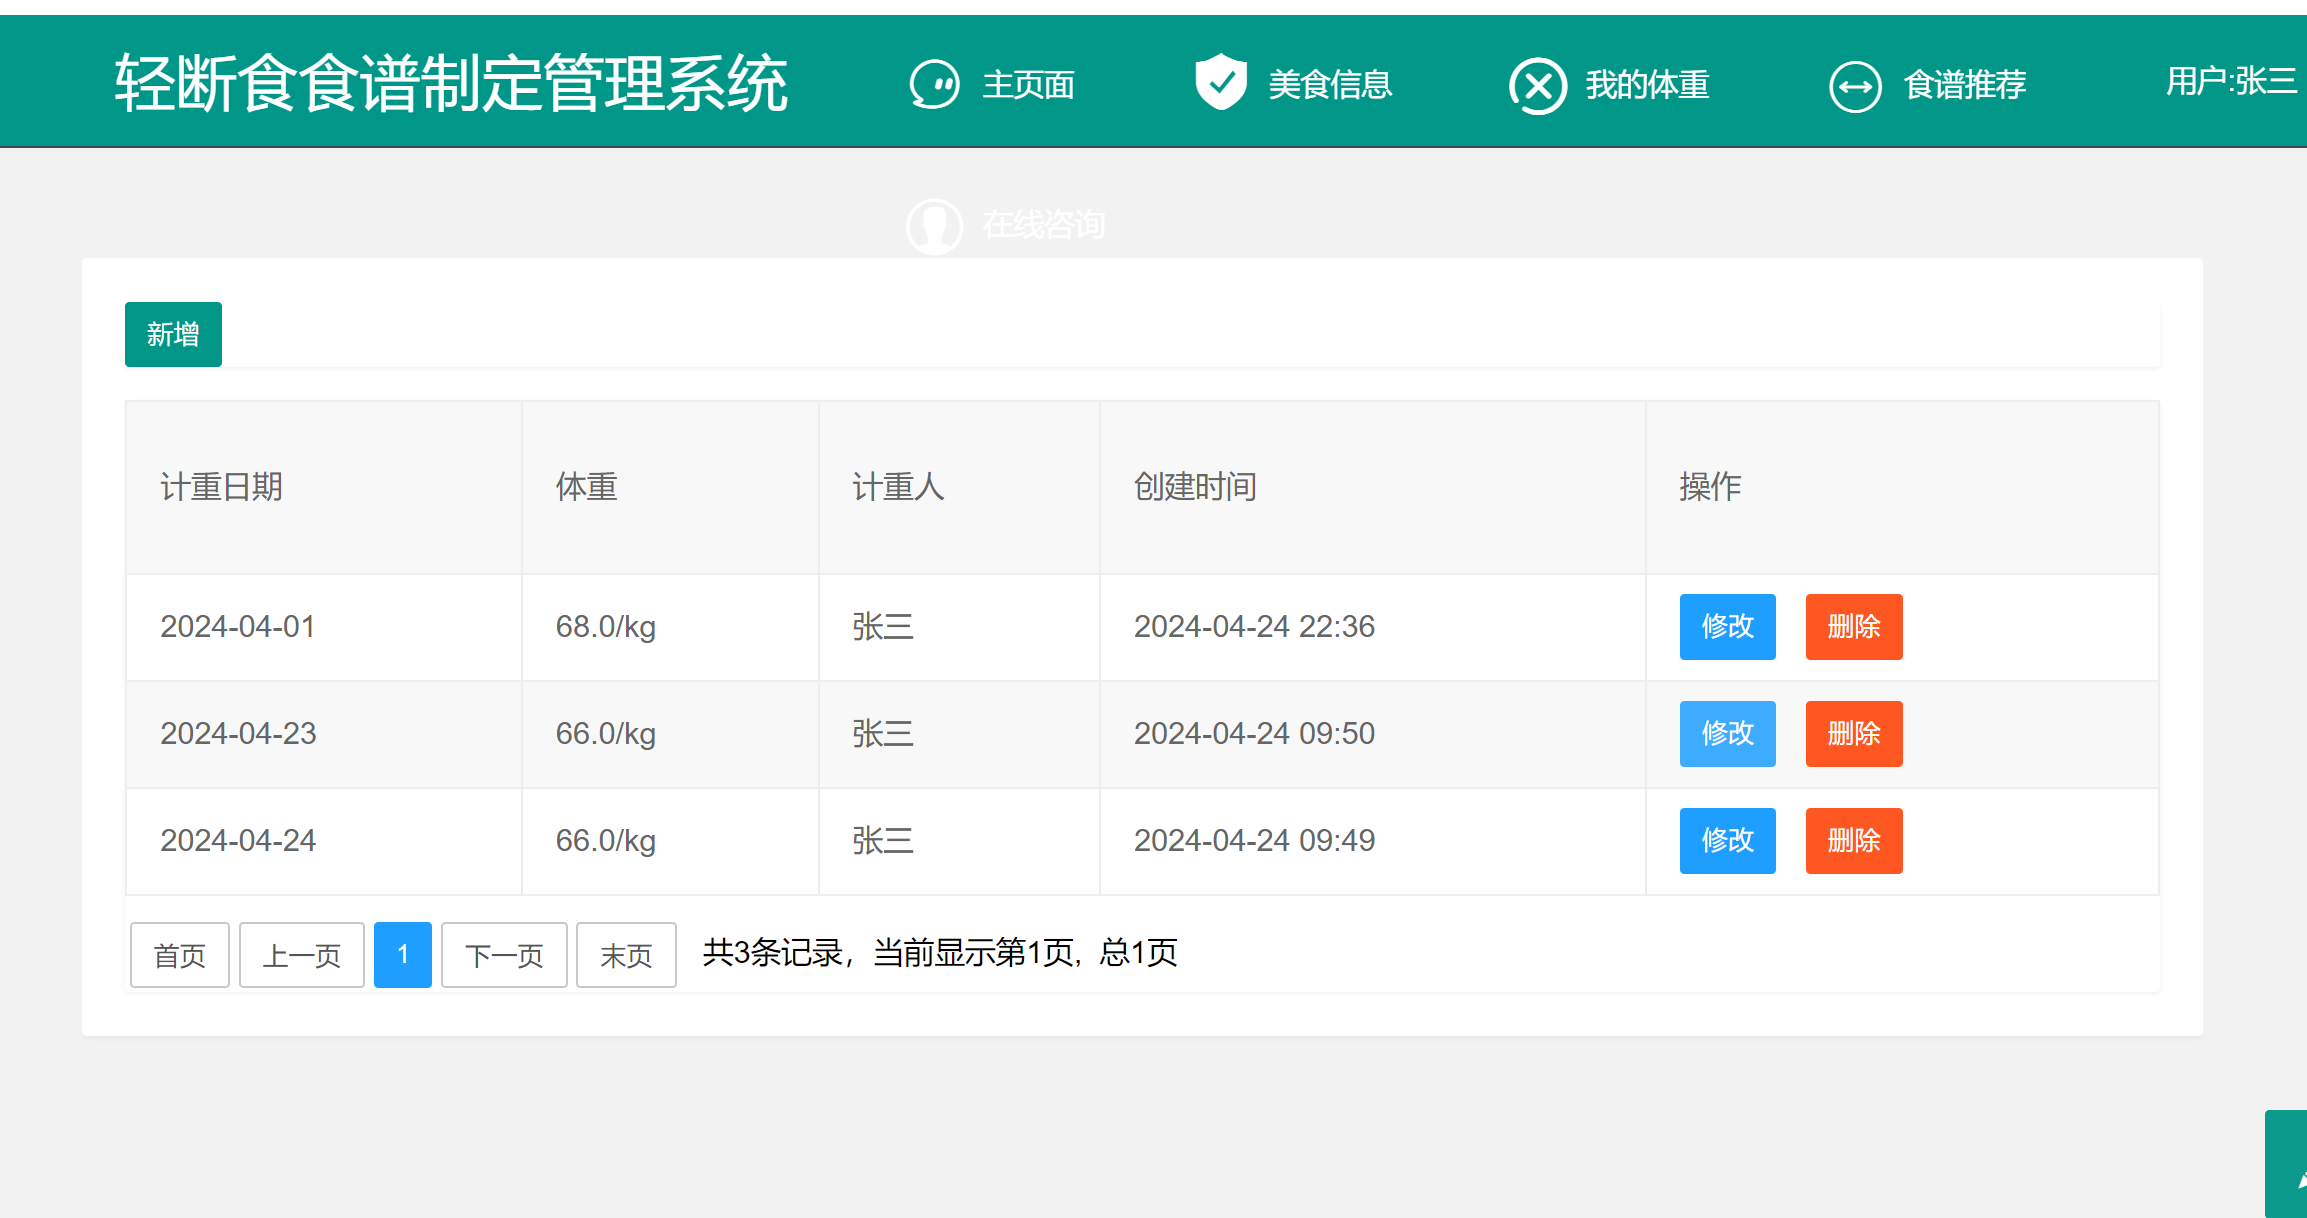This screenshot has width=2307, height=1218.
Task: Click the circled X icon for 我的体重
Action: (1537, 86)
